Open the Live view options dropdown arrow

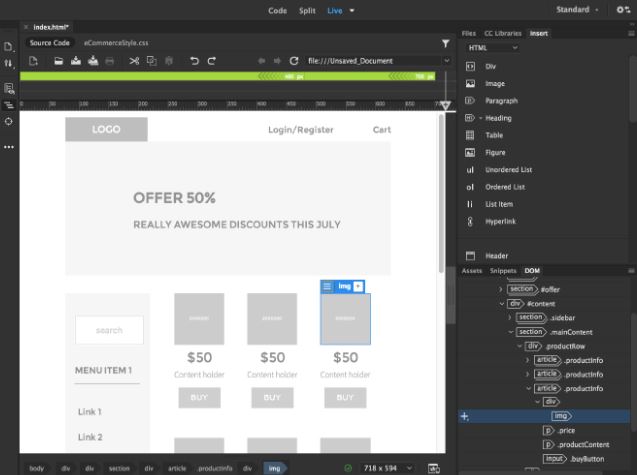coord(352,11)
